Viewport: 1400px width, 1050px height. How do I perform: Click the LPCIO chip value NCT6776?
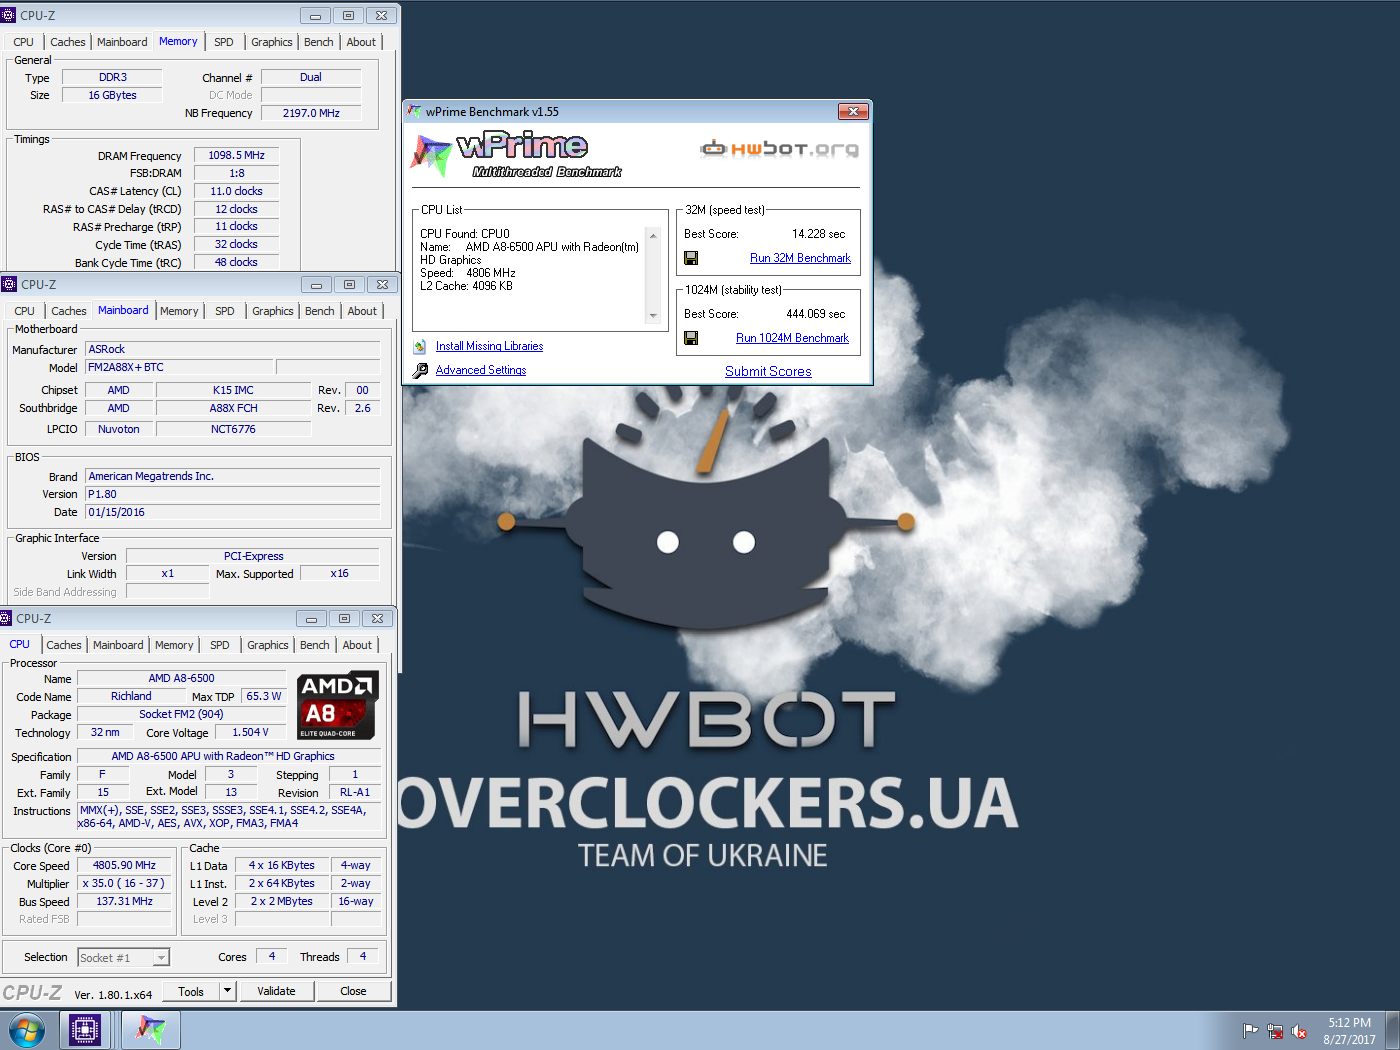[233, 429]
